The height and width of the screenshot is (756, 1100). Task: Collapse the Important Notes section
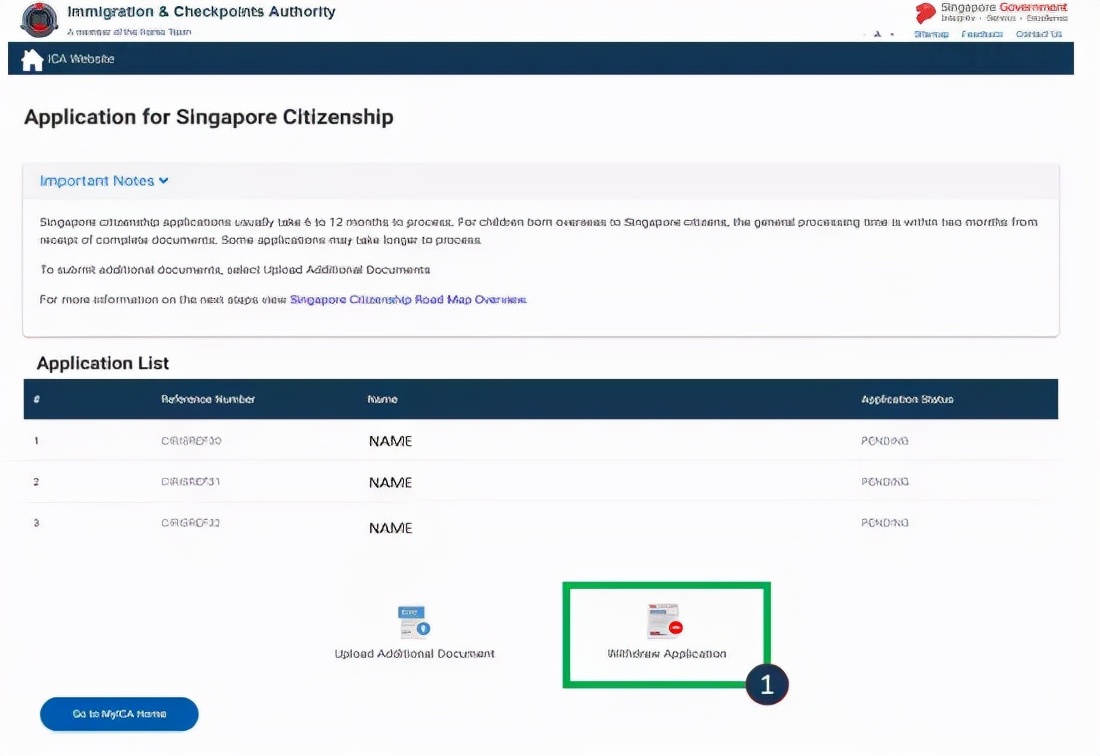coord(104,181)
